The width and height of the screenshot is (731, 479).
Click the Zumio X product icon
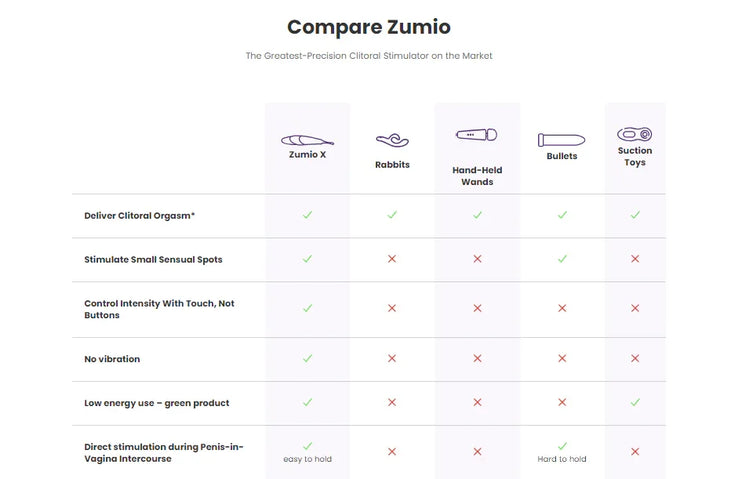(x=307, y=140)
